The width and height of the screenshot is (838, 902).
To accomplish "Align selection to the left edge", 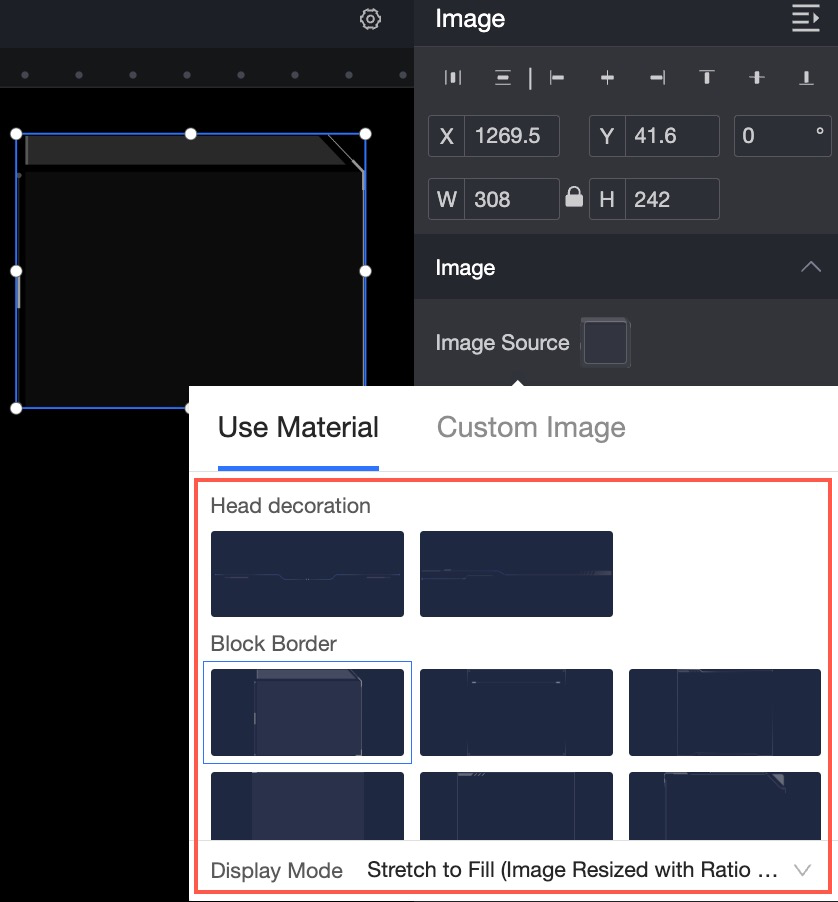I will 557,77.
